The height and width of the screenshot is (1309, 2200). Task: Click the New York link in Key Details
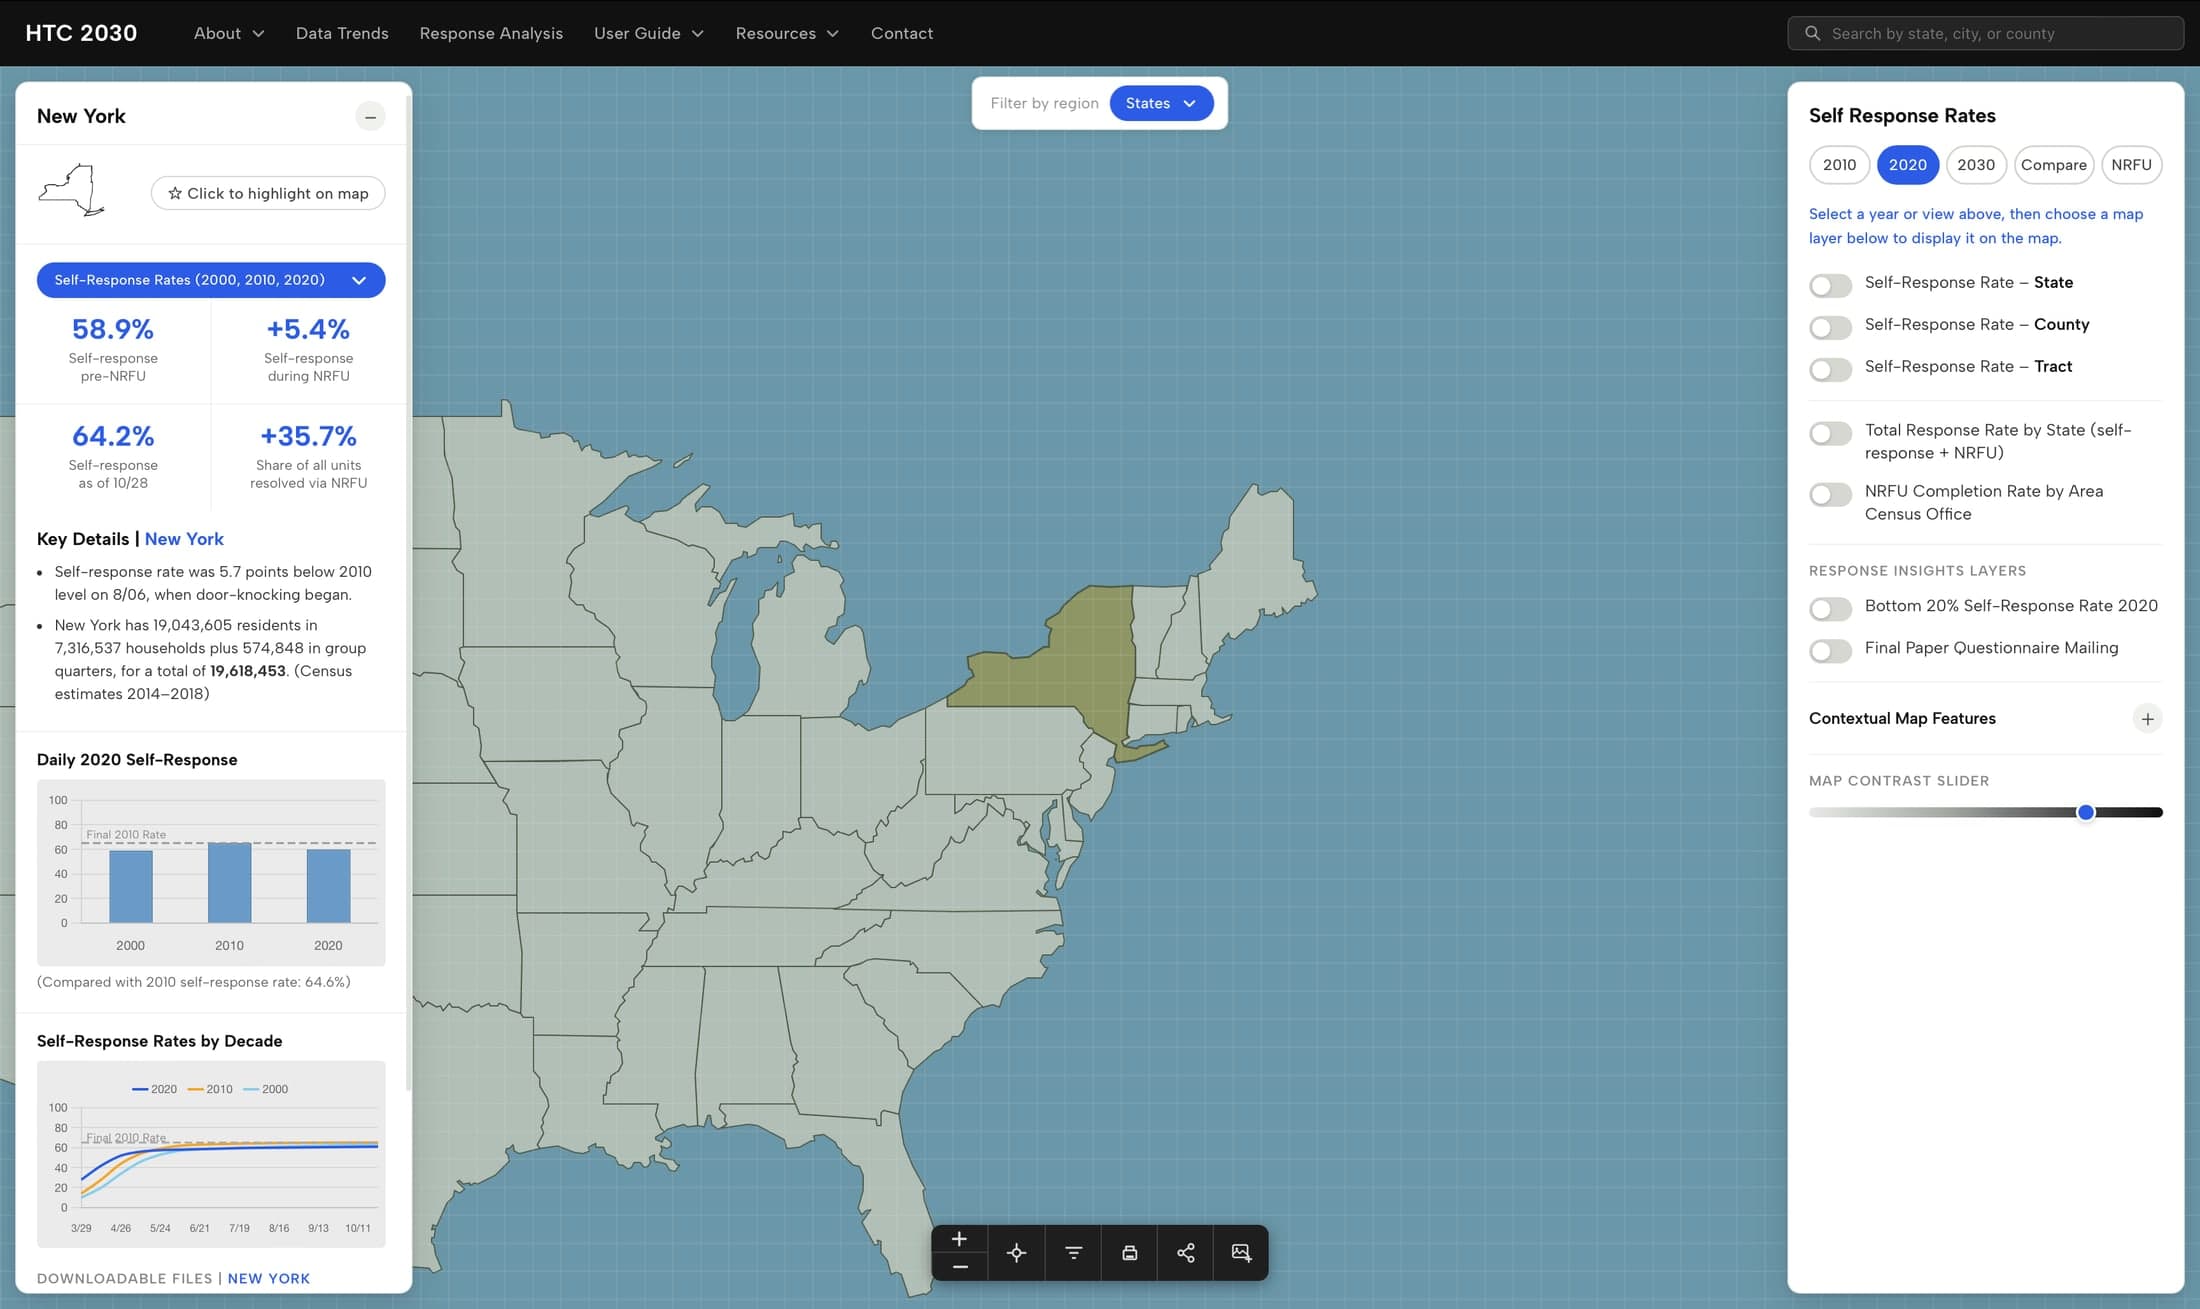184,539
